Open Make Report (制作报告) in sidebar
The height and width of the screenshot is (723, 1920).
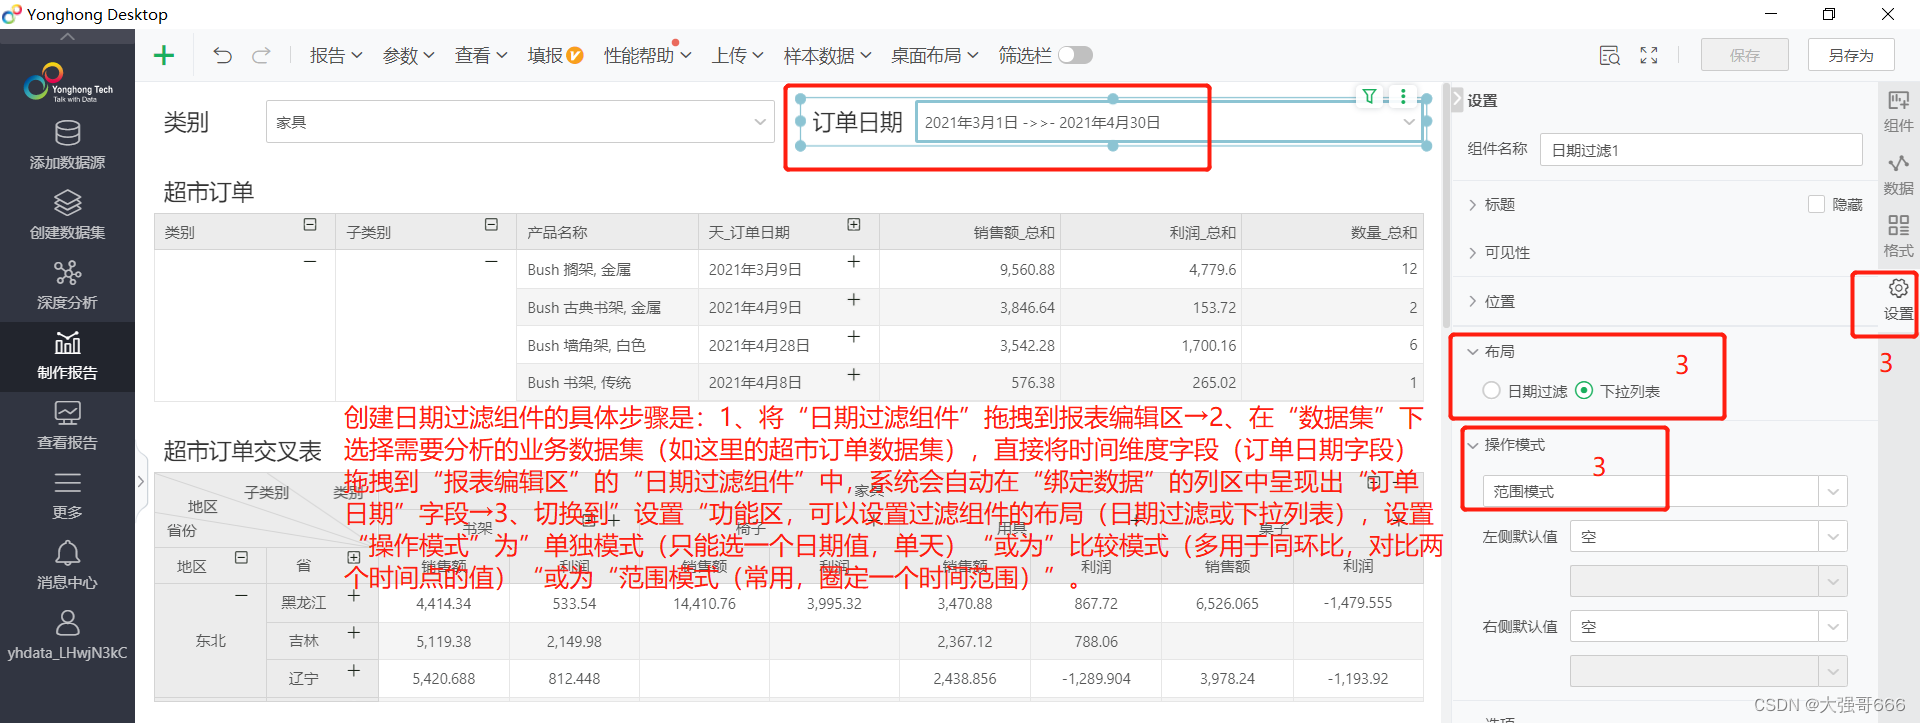tap(67, 356)
